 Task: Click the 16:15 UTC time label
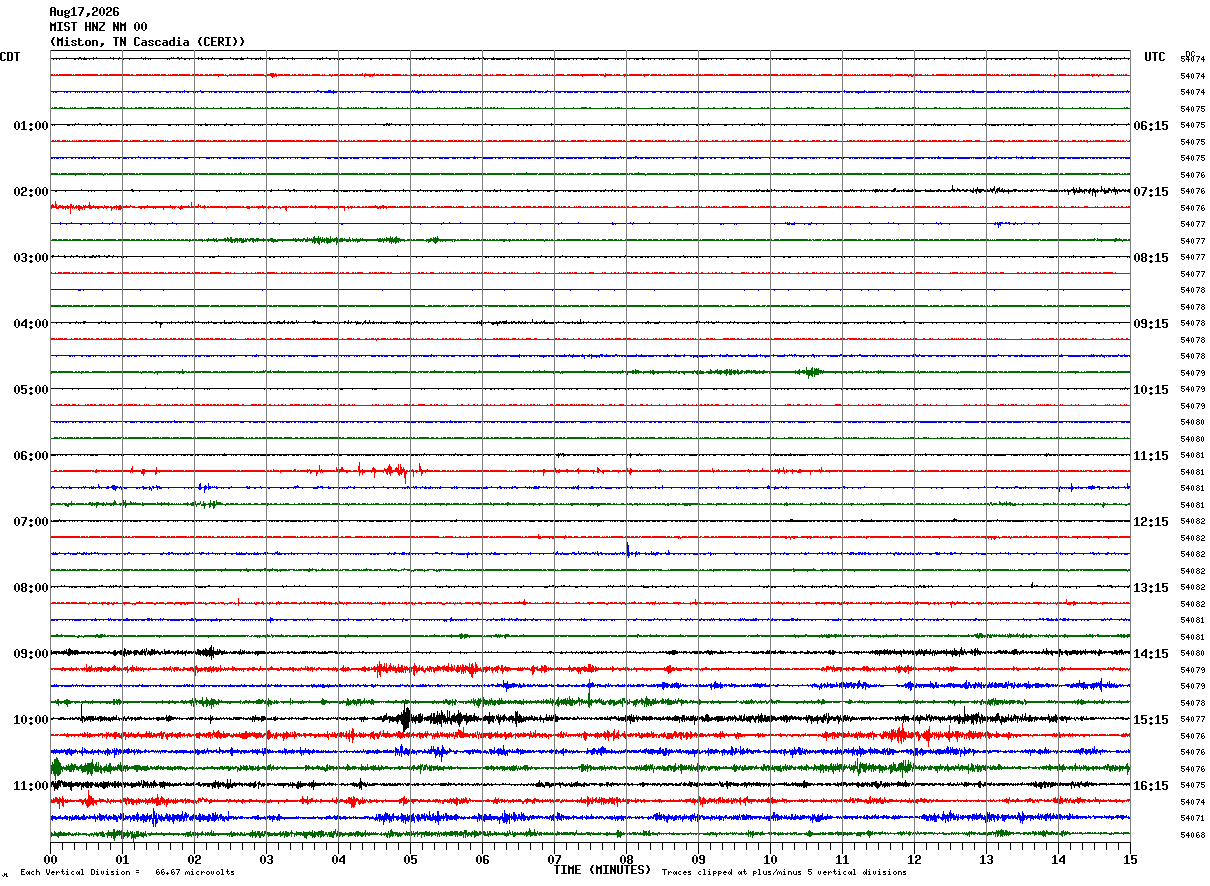click(x=1151, y=786)
